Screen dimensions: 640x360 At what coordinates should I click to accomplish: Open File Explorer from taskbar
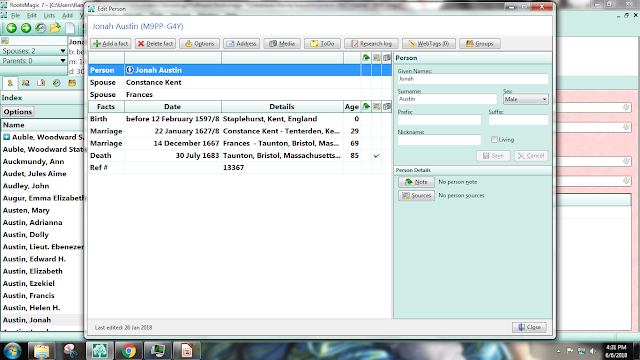click(41, 351)
